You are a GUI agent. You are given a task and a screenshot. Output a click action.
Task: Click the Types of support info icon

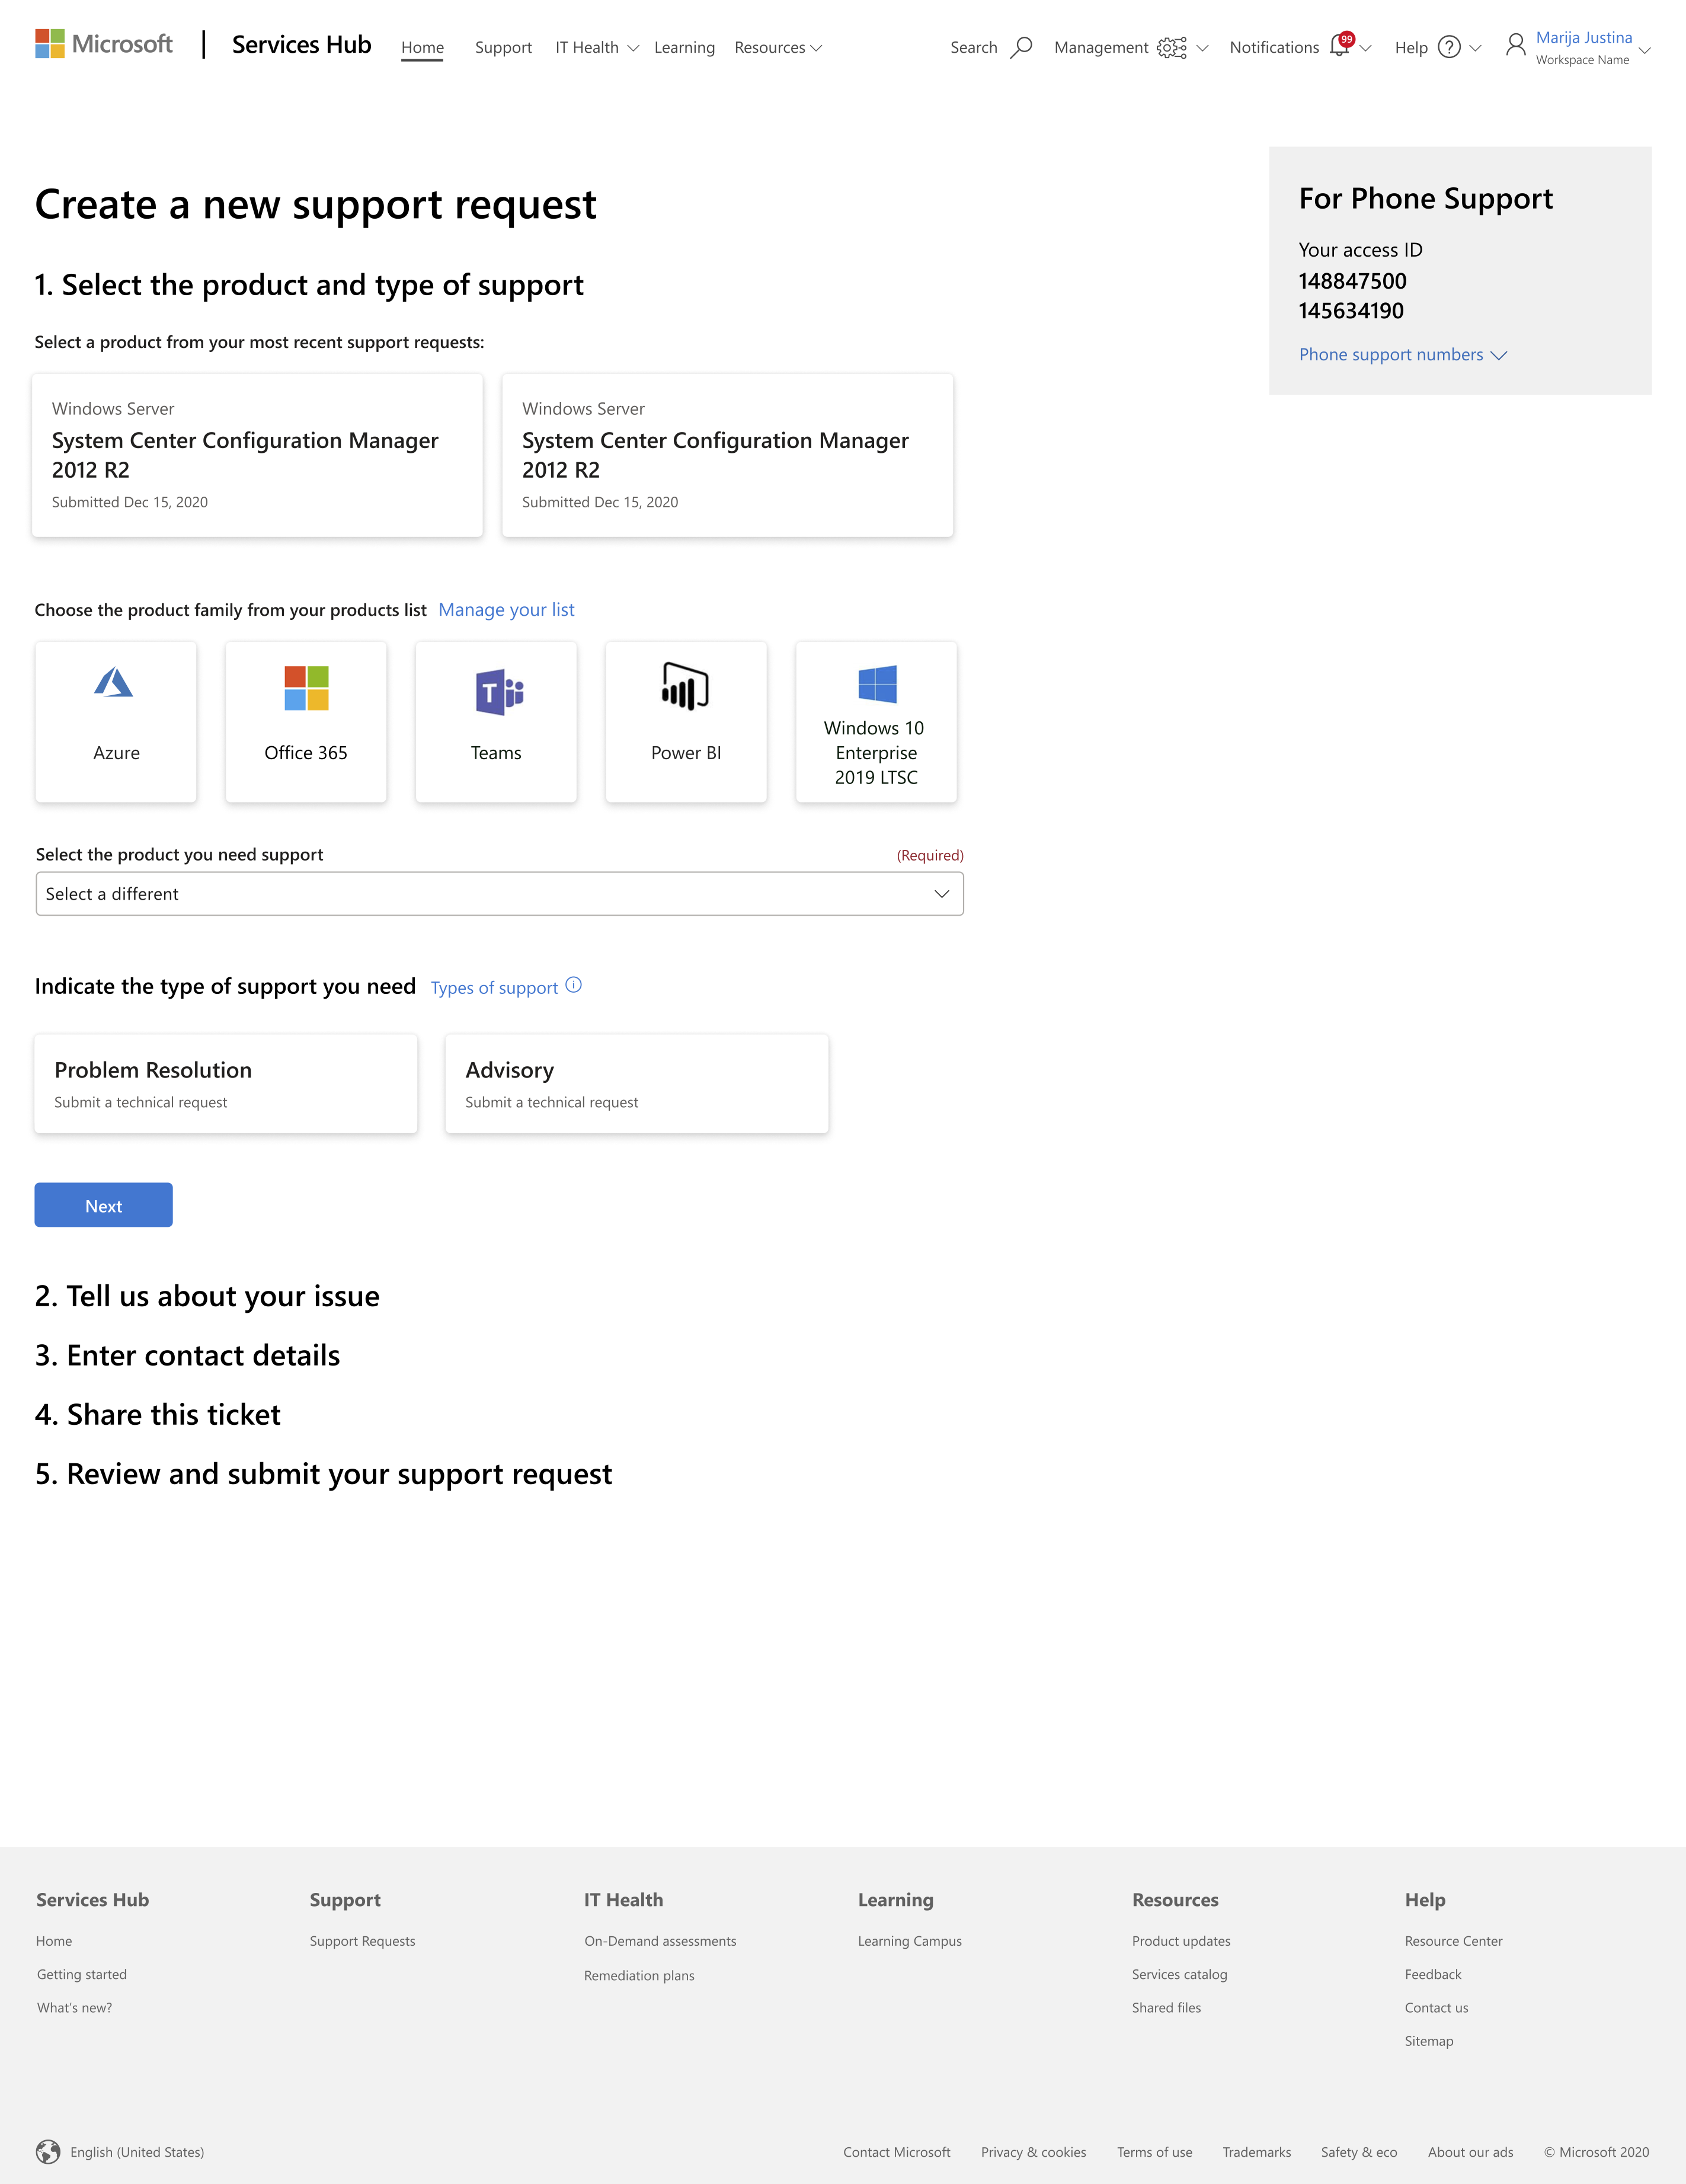[x=573, y=986]
